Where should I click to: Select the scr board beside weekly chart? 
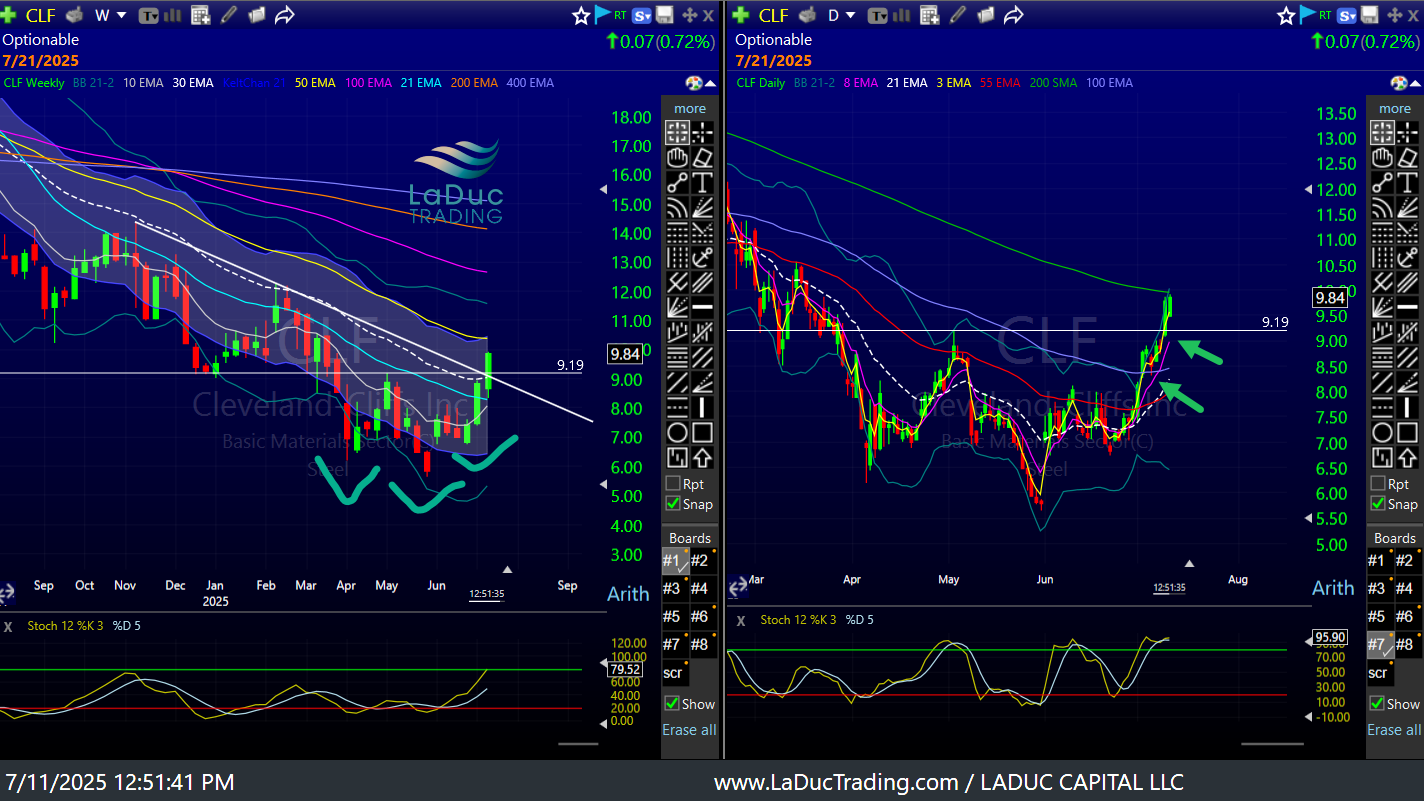674,672
